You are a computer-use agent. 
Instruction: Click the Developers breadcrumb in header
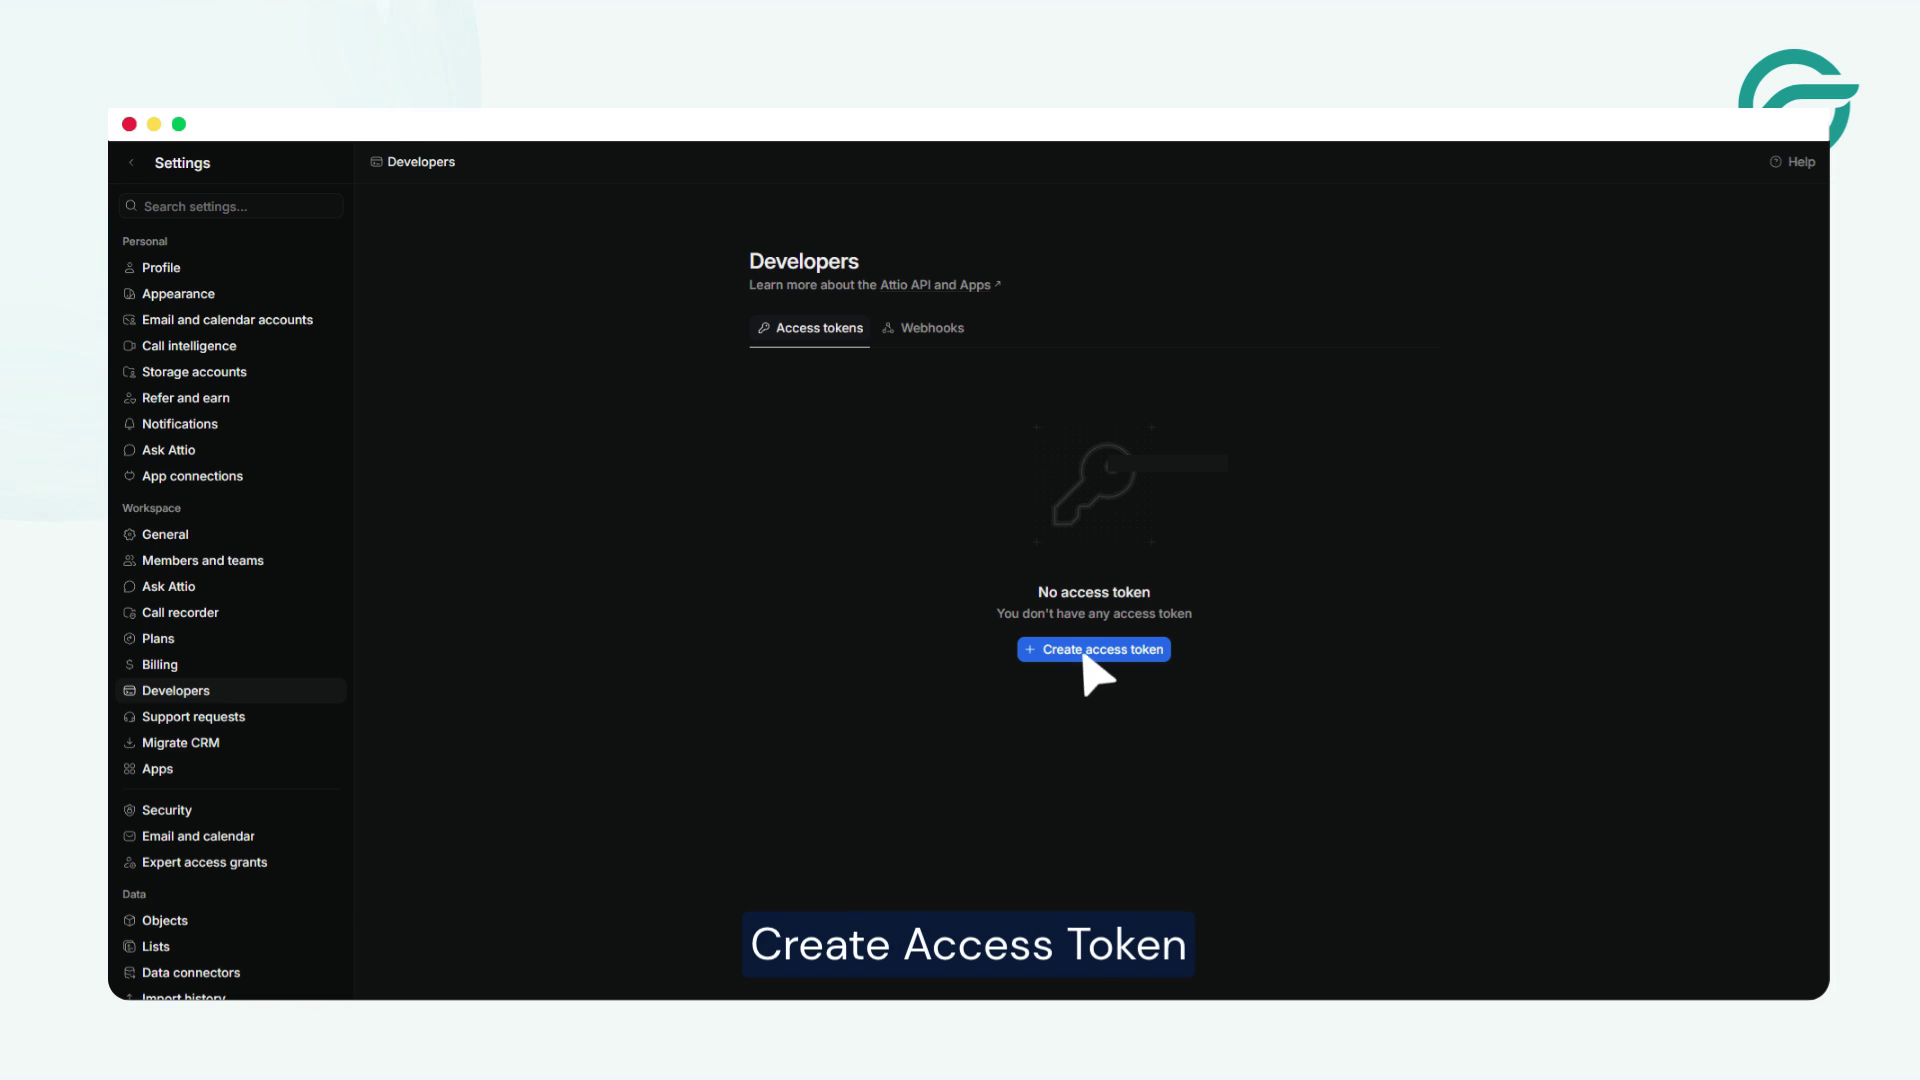(x=412, y=162)
